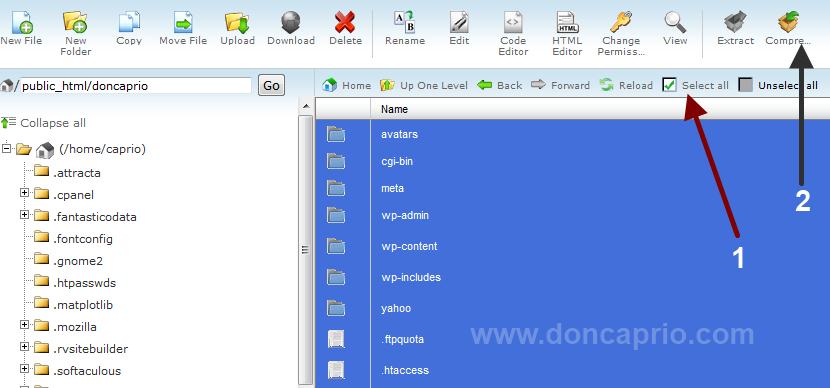Viewport: 830px width, 388px height.
Task: Click the Unselect all checkbox
Action: pos(746,85)
